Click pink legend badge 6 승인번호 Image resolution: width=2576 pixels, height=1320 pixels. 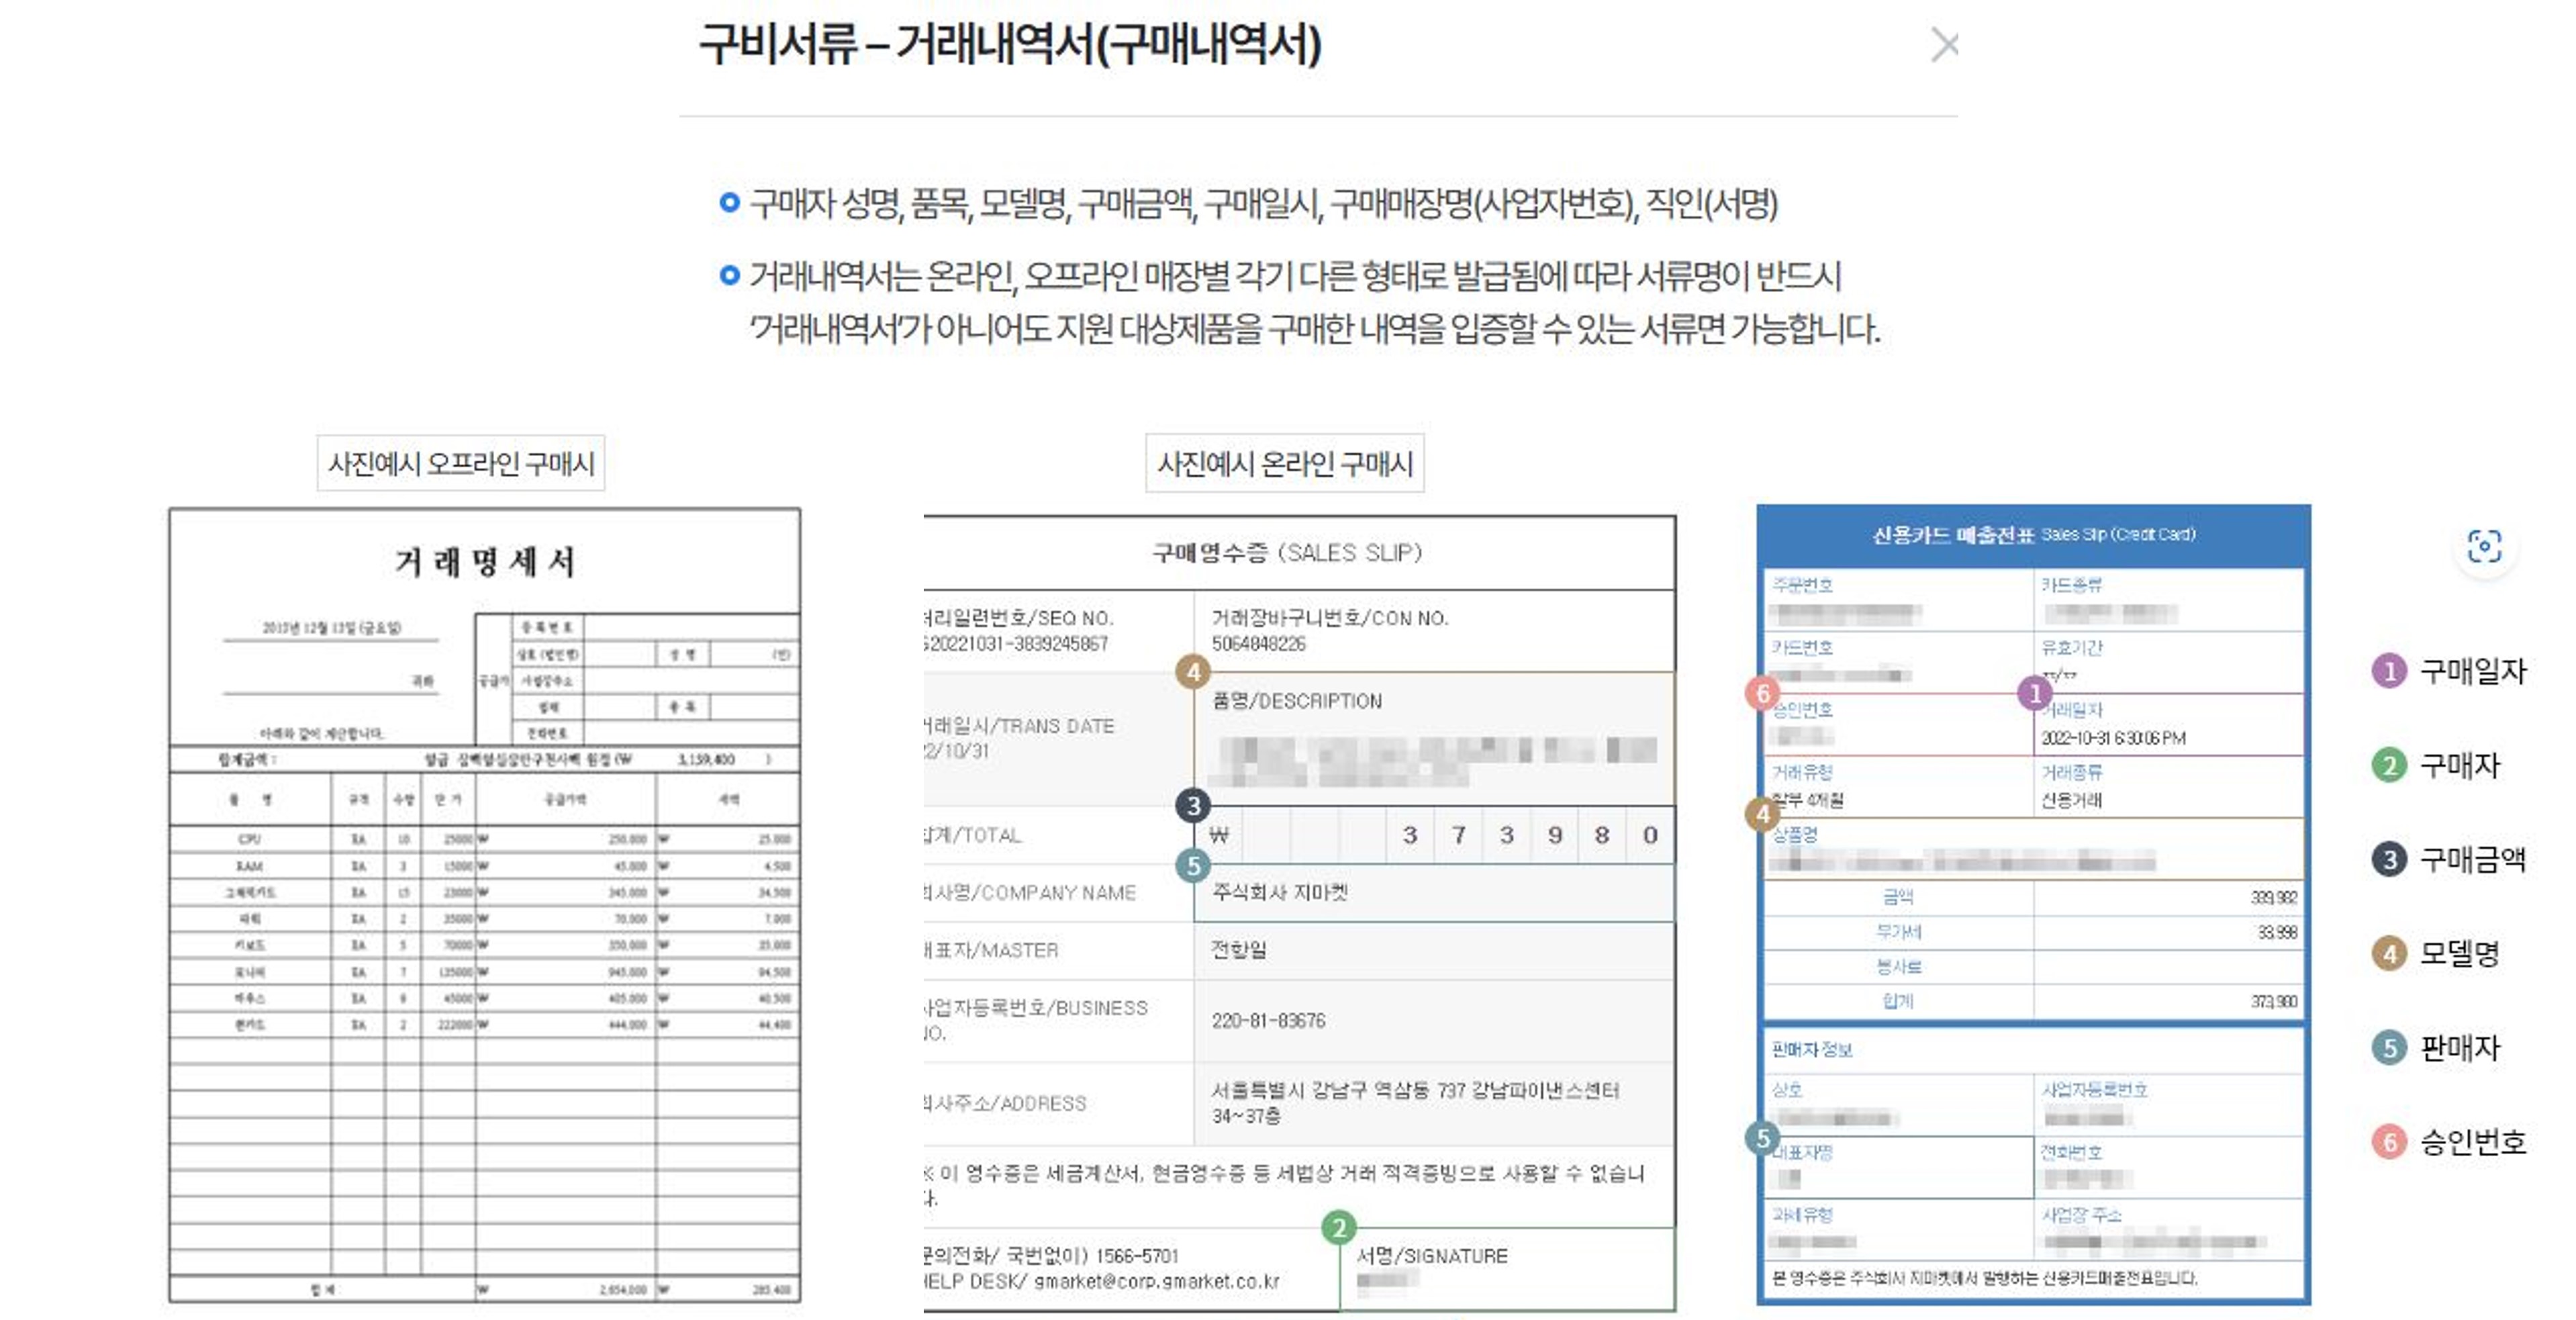point(2389,1141)
